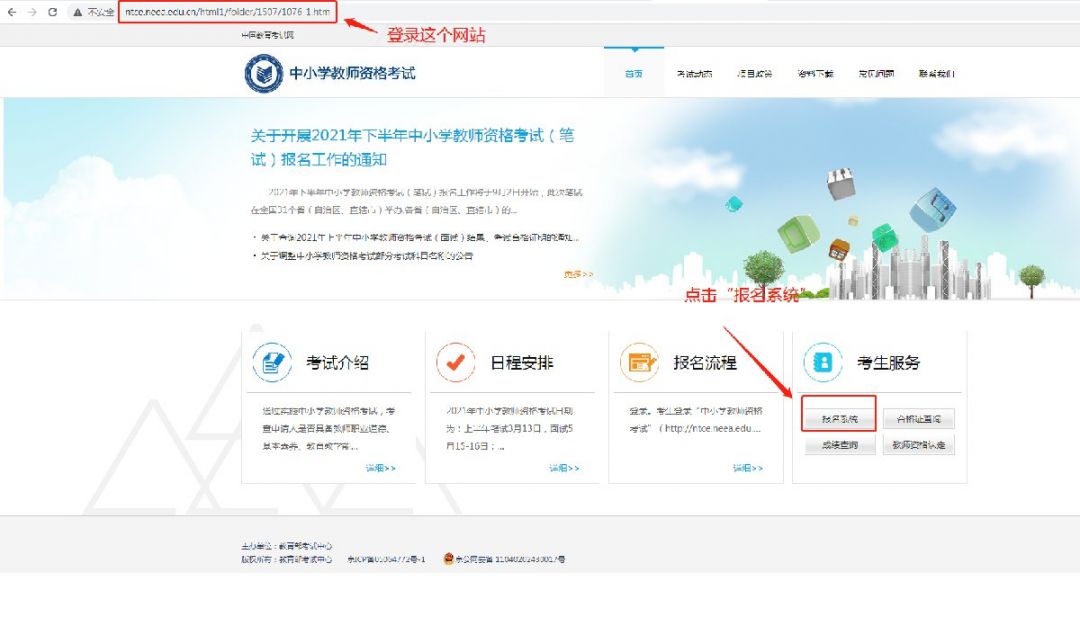Click the 日程安排 card heading
This screenshot has height=635, width=1080.
pos(521,362)
